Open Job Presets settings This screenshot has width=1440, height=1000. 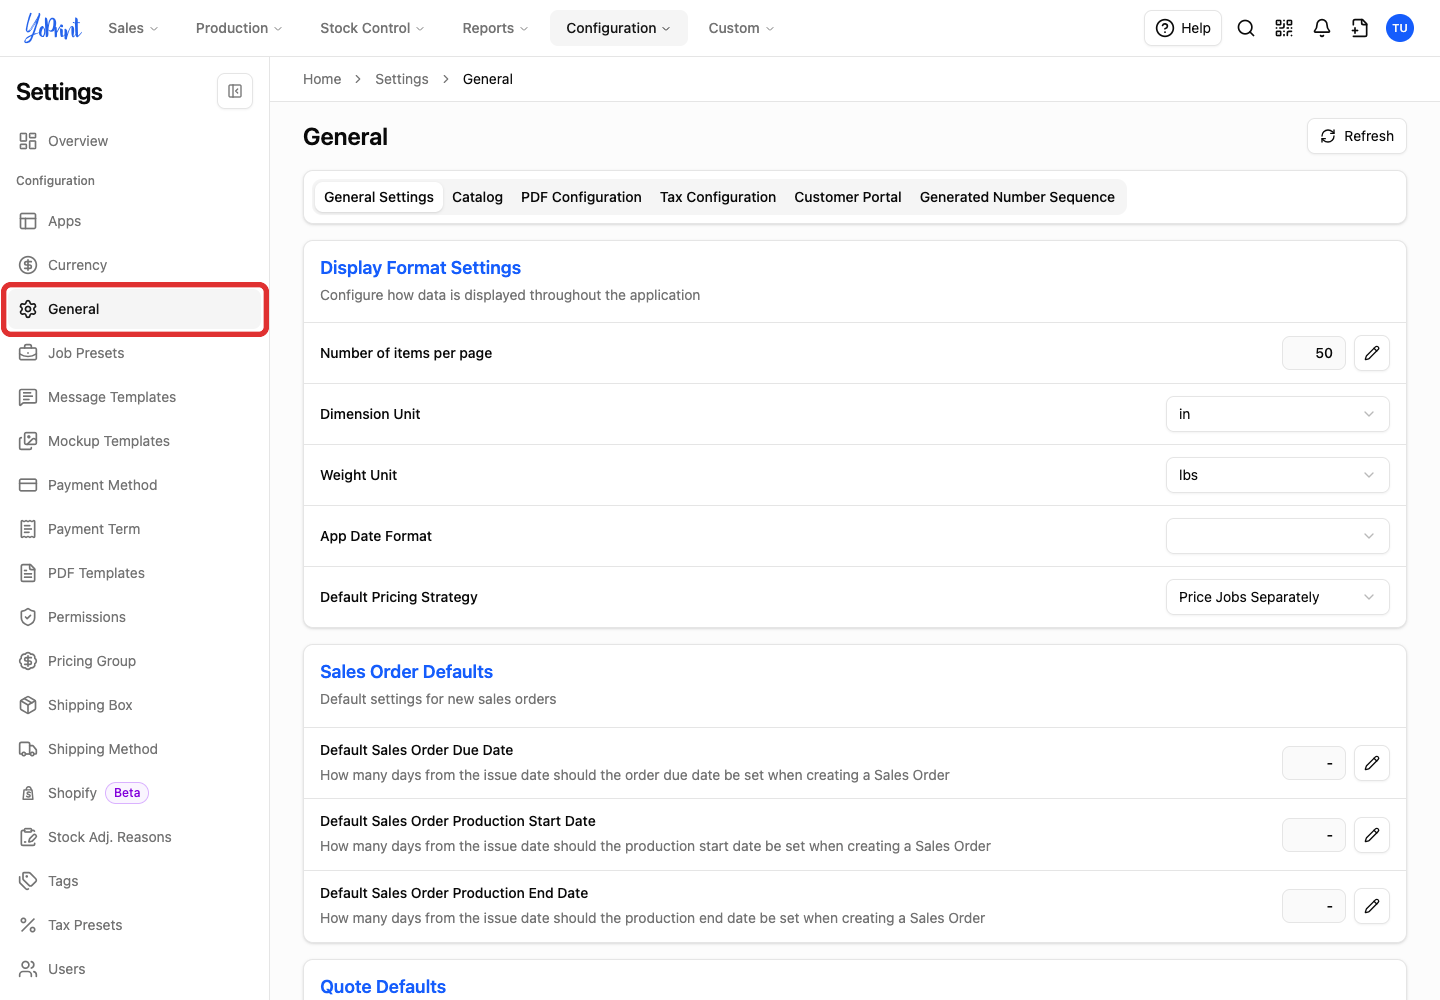click(135, 353)
